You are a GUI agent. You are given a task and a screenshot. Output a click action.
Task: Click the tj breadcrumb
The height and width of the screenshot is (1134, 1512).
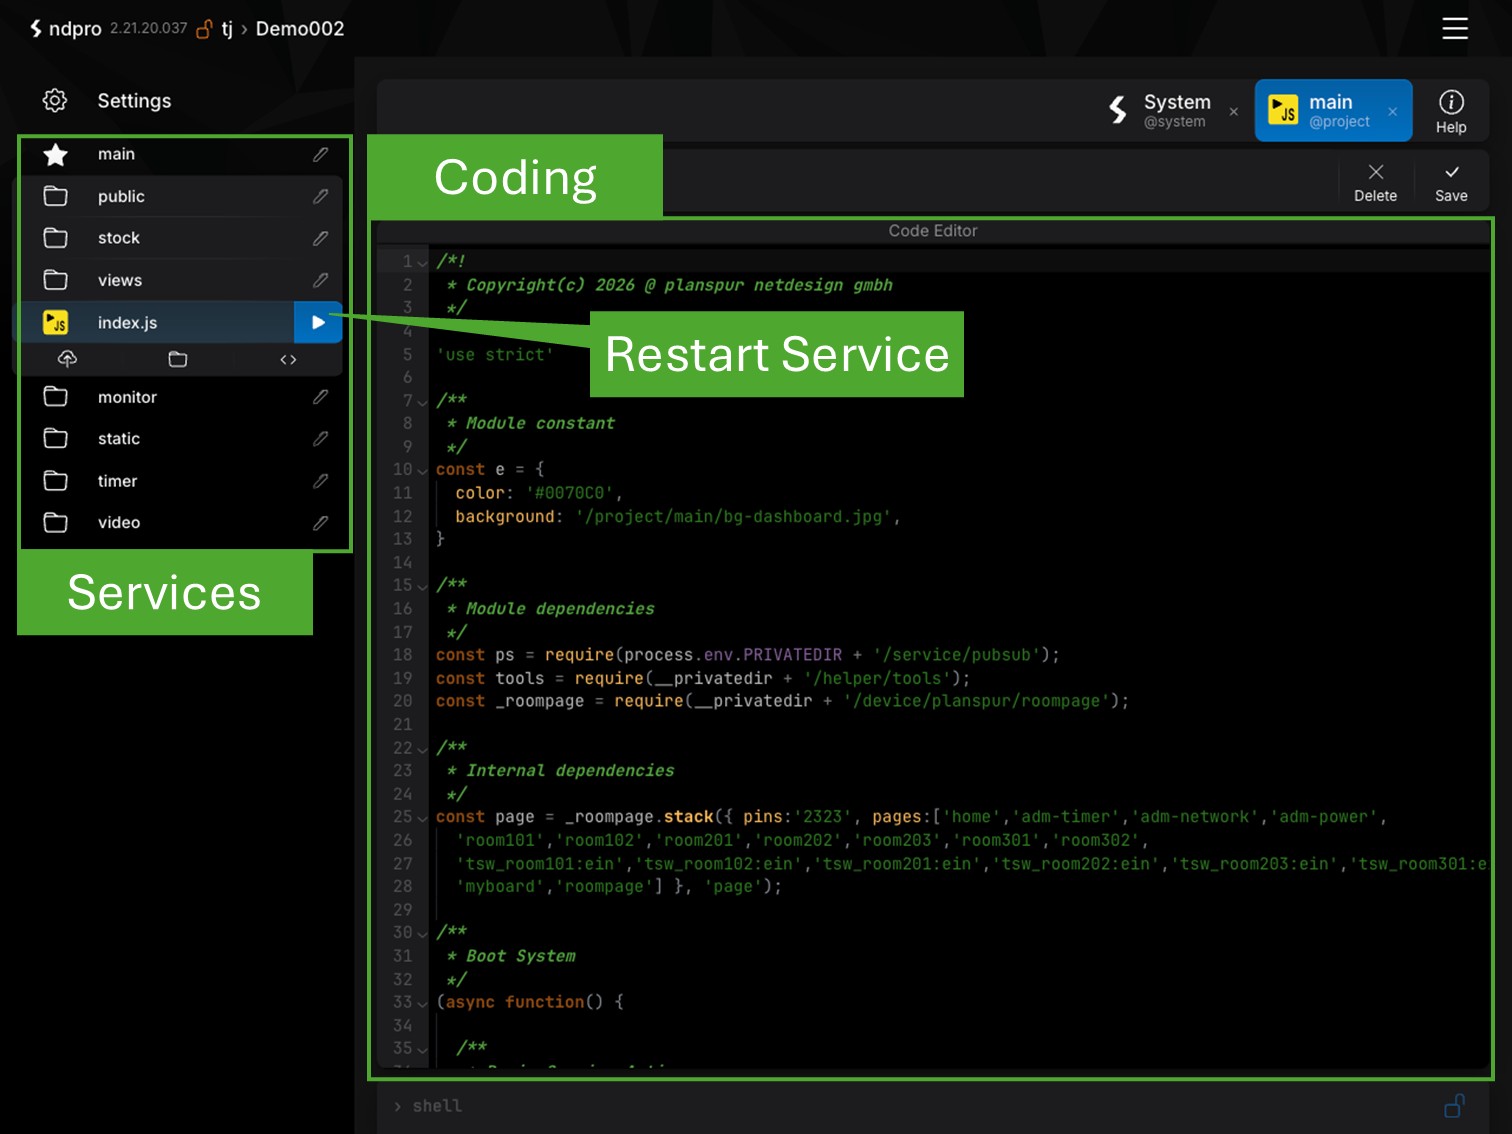227,29
